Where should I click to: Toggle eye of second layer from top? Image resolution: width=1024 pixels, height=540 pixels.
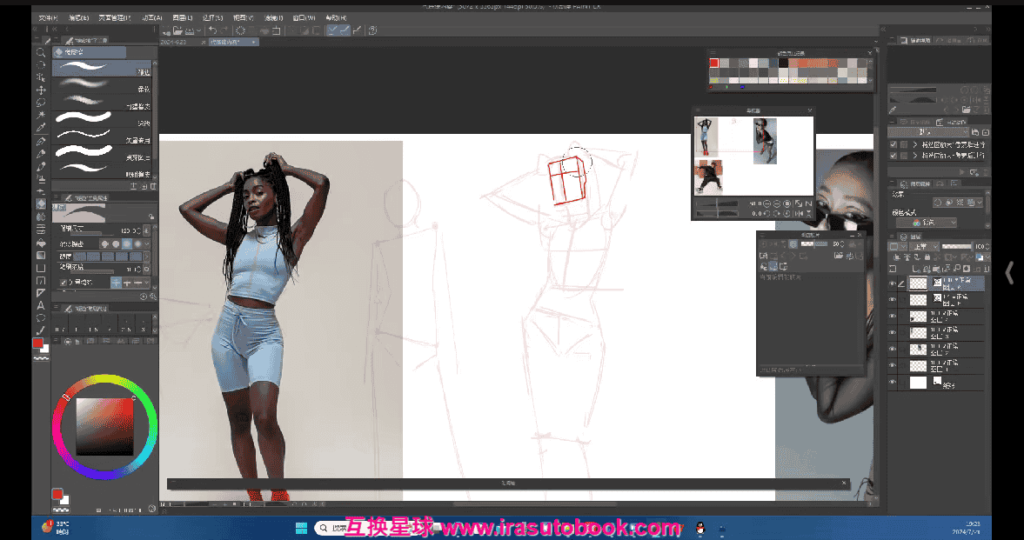click(892, 300)
